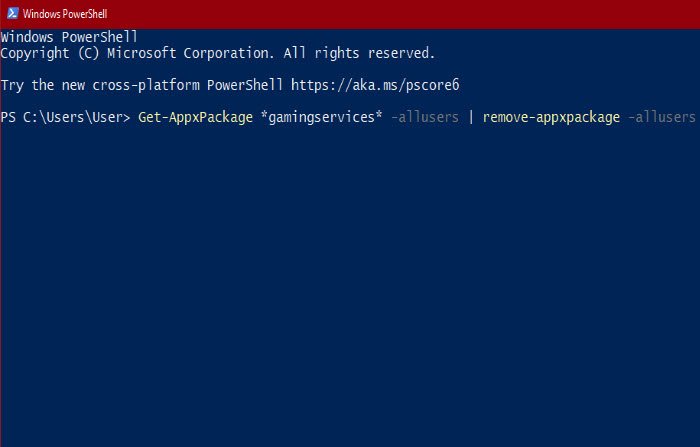
Task: Open the https://aka.ms/pscore6 link
Action: click(x=375, y=85)
